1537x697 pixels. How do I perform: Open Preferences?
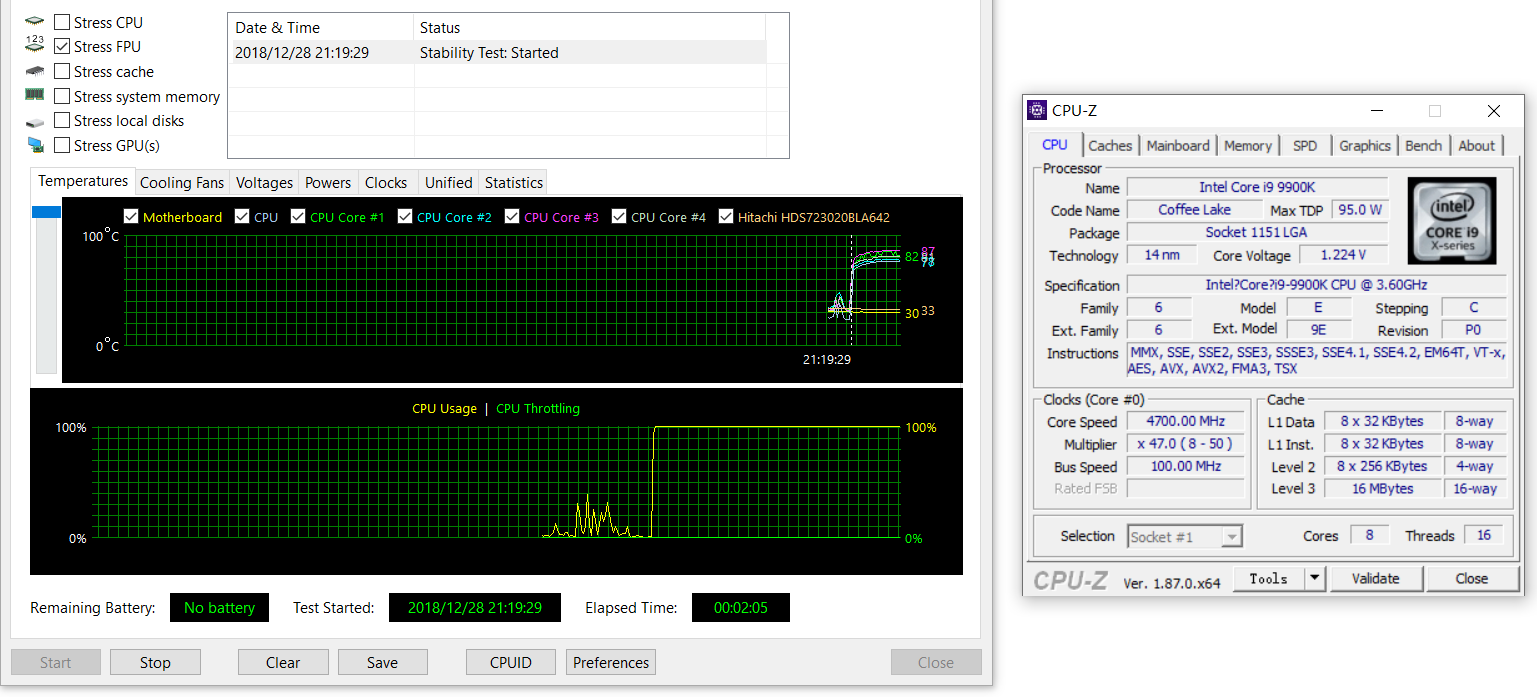[x=611, y=662]
